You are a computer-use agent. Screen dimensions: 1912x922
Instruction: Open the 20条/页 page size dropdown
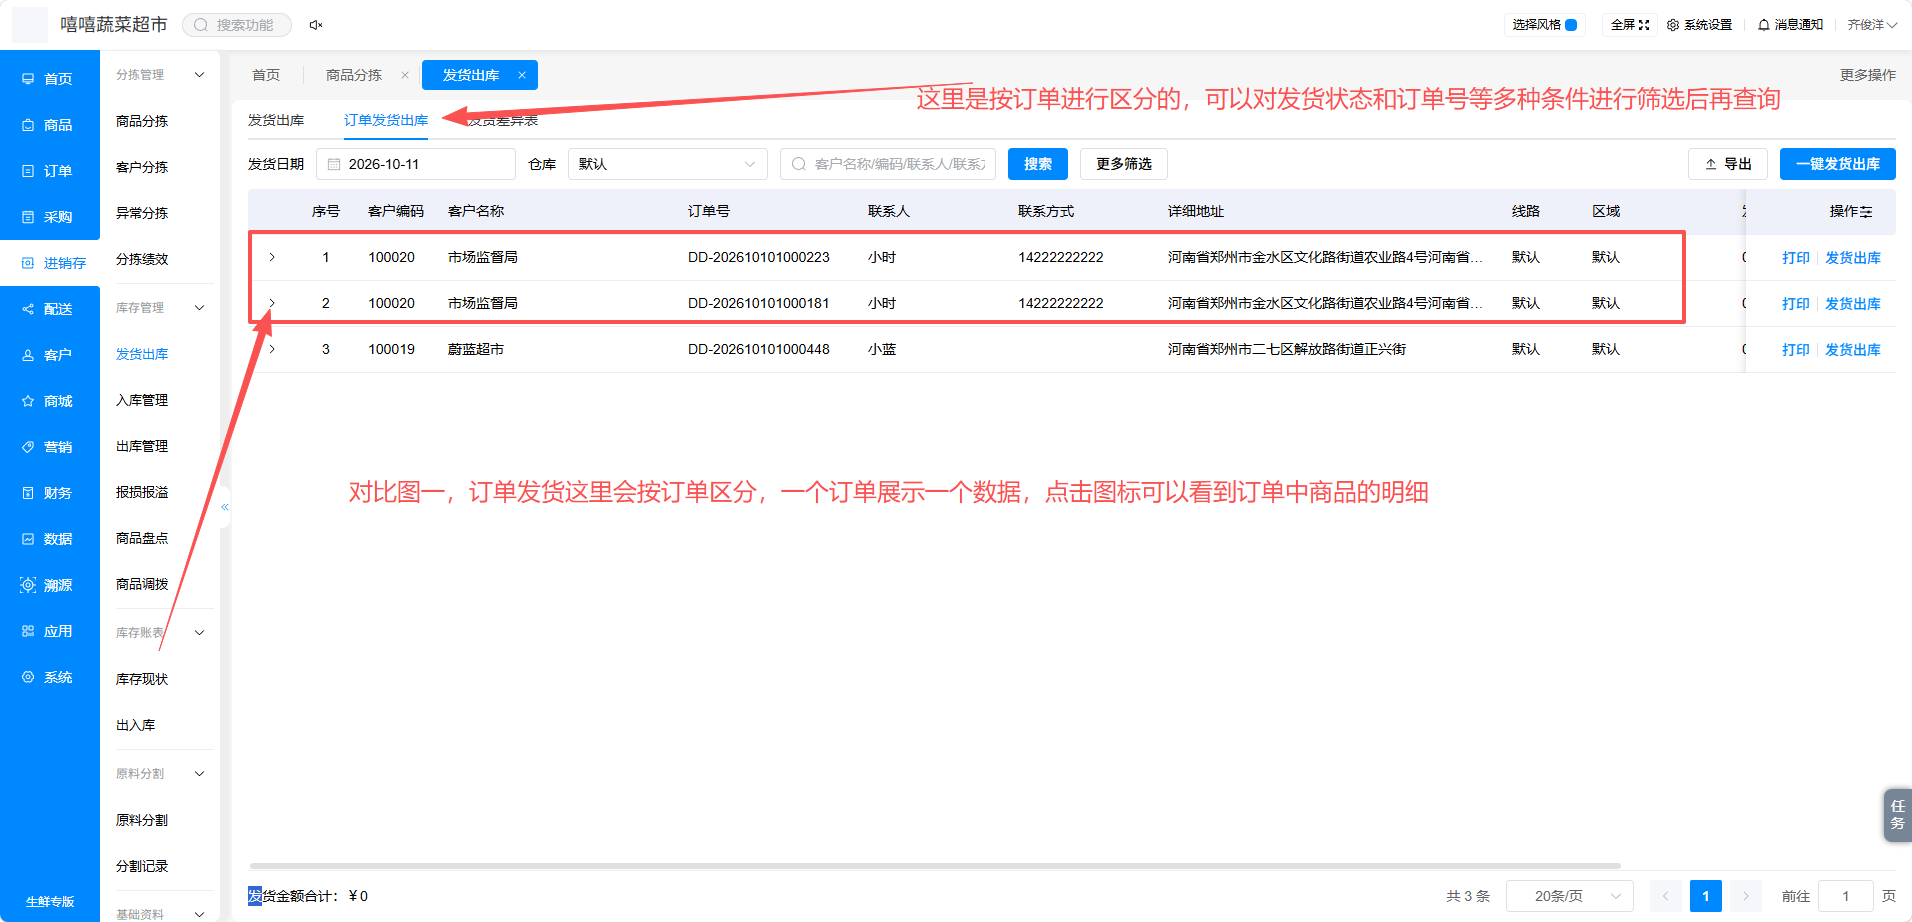coord(1570,896)
